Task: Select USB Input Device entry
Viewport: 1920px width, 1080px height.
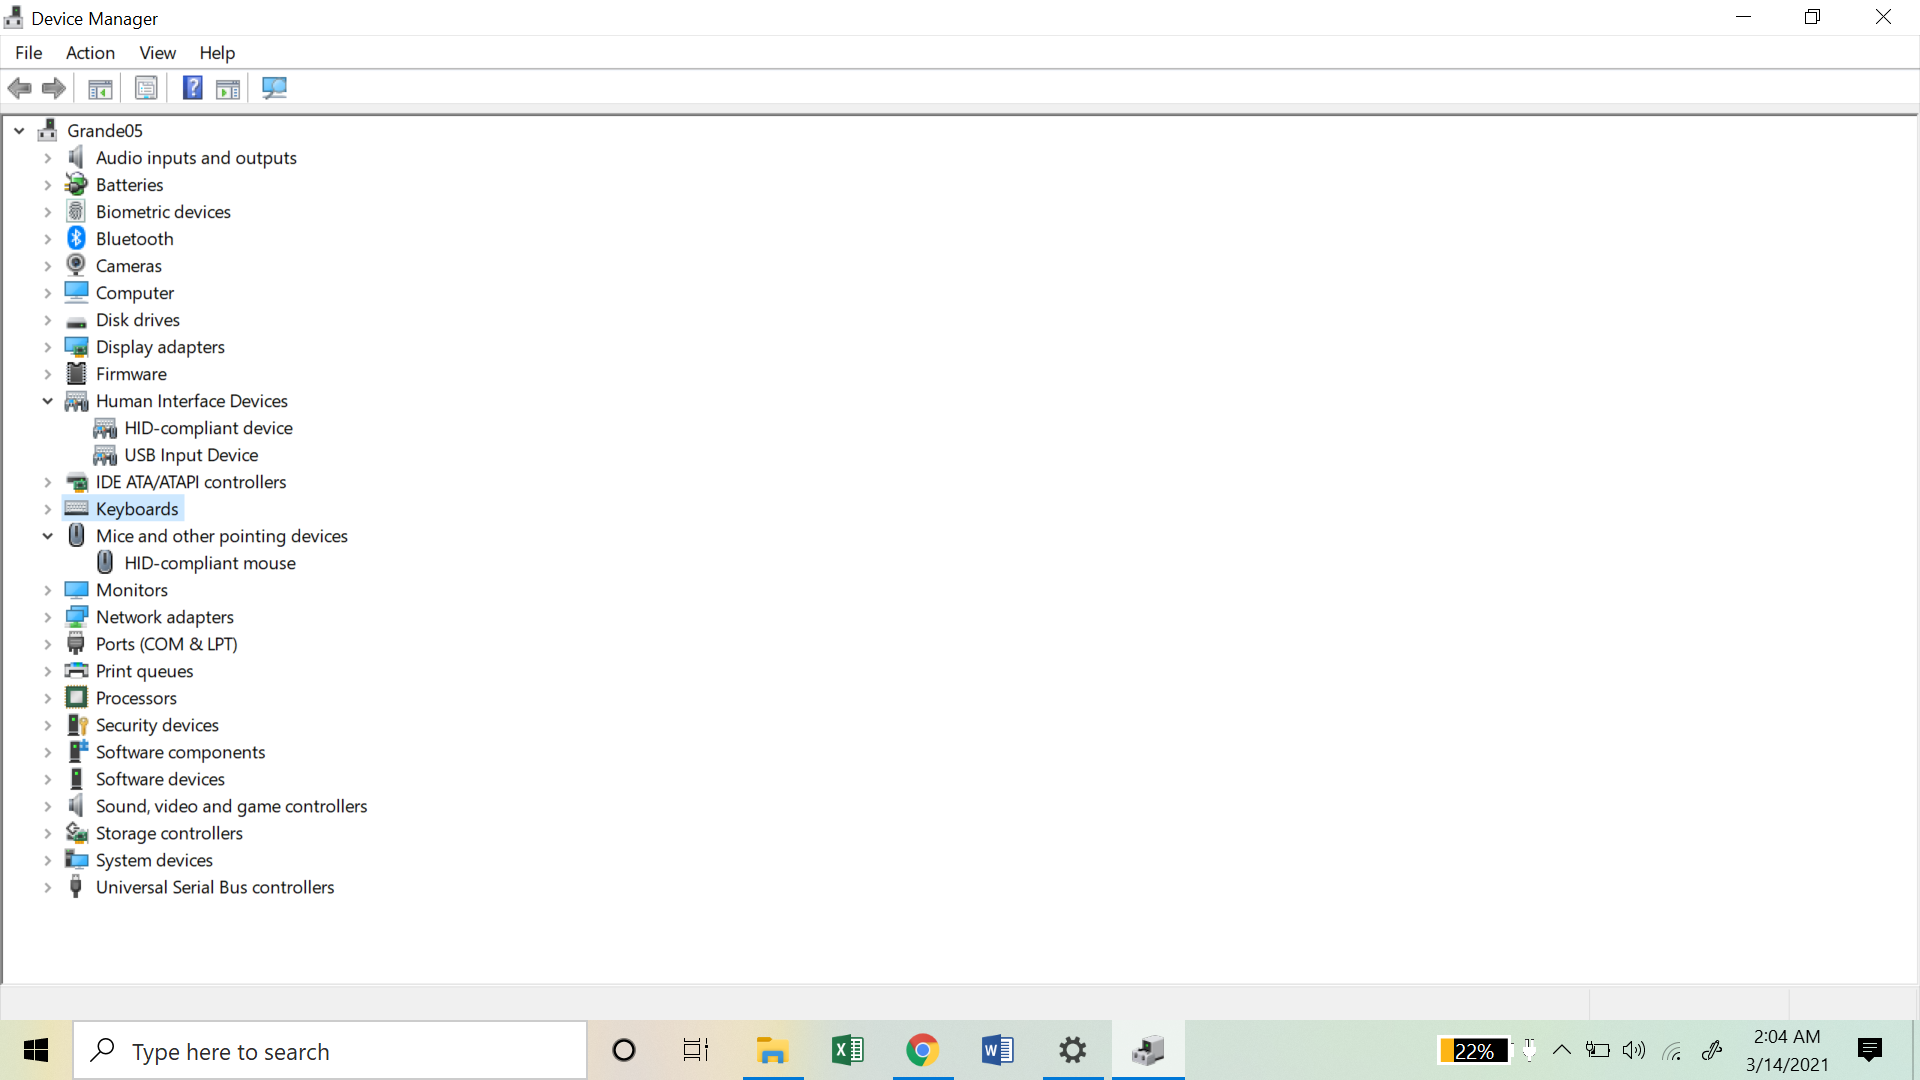Action: 191,455
